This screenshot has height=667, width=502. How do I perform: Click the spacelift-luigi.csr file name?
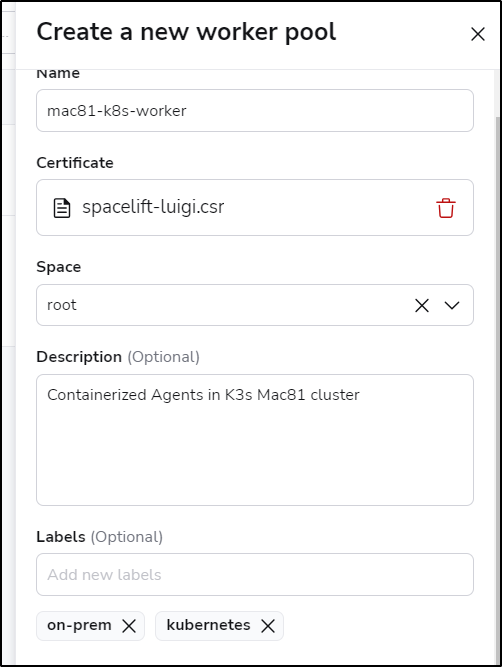(x=153, y=207)
